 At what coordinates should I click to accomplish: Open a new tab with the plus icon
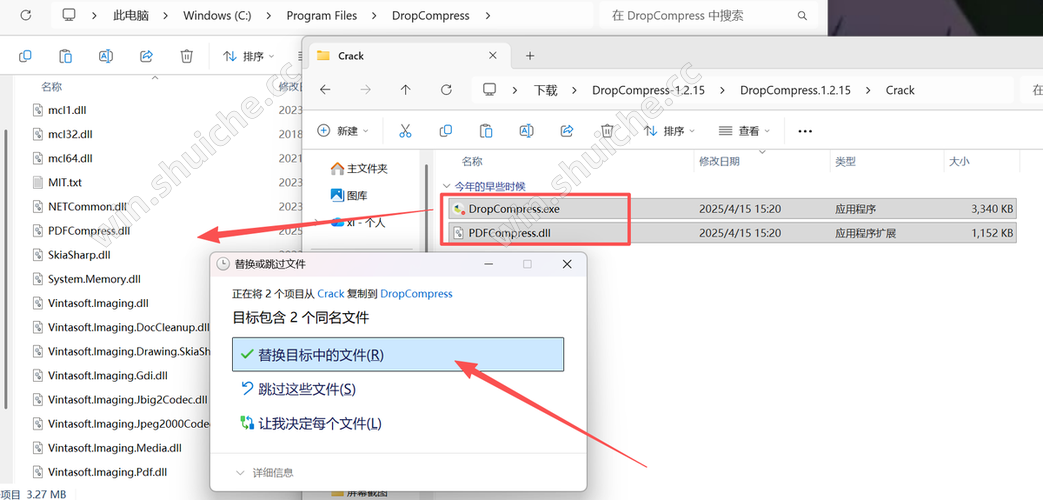point(530,56)
